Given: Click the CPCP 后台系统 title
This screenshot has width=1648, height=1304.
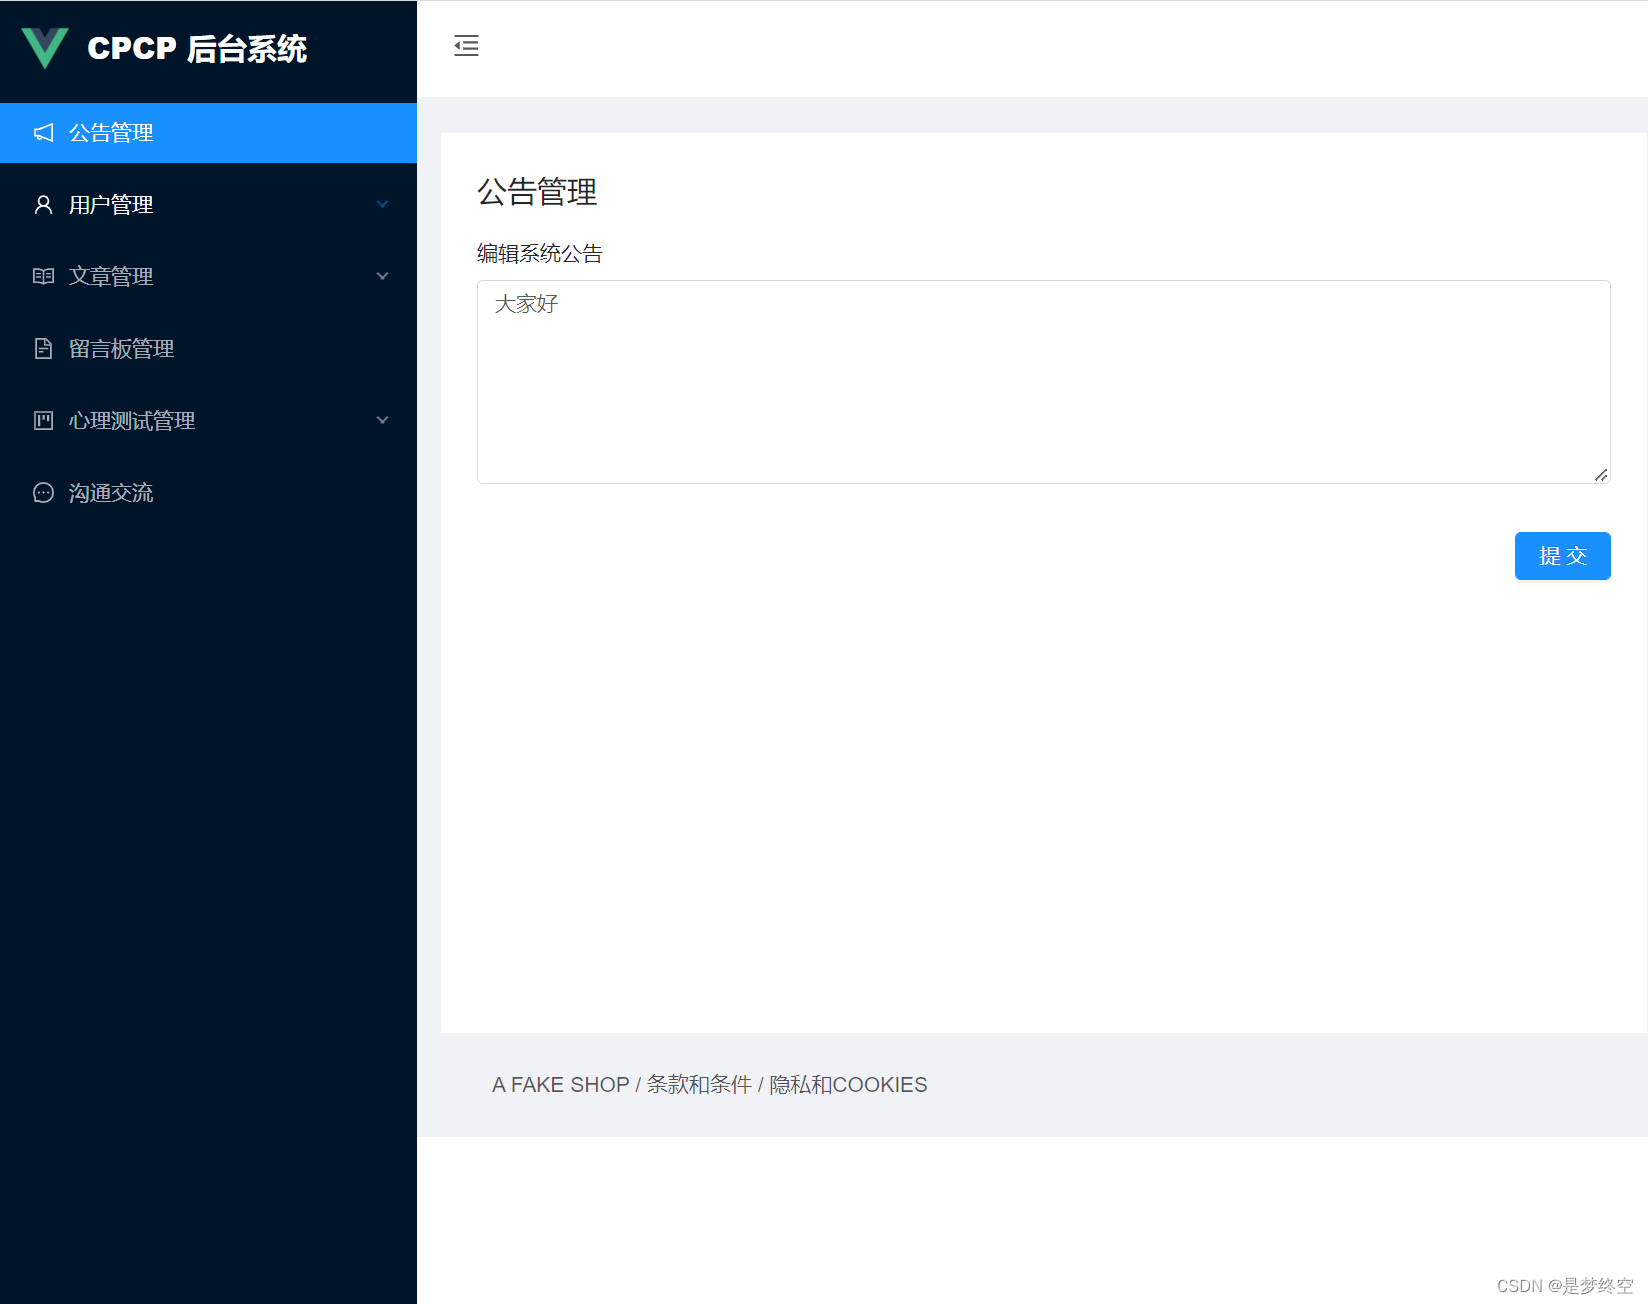Looking at the screenshot, I should [x=197, y=49].
